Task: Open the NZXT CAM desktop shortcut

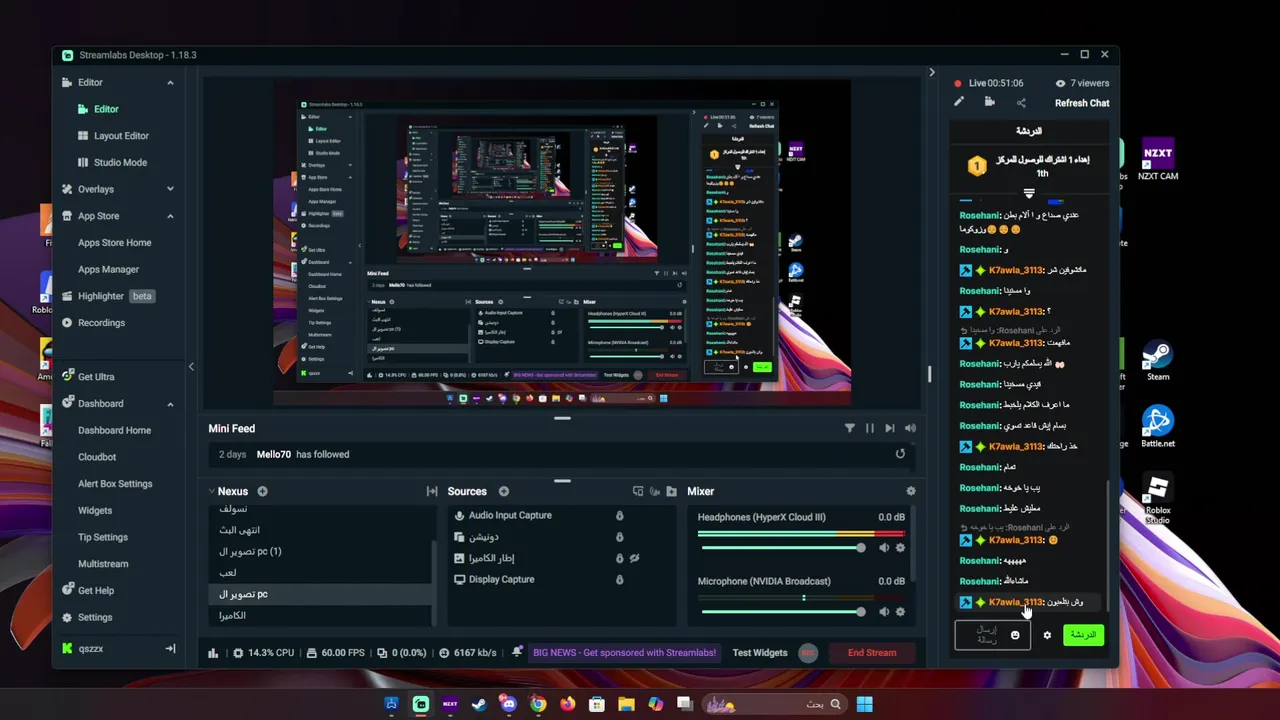Action: [1157, 160]
